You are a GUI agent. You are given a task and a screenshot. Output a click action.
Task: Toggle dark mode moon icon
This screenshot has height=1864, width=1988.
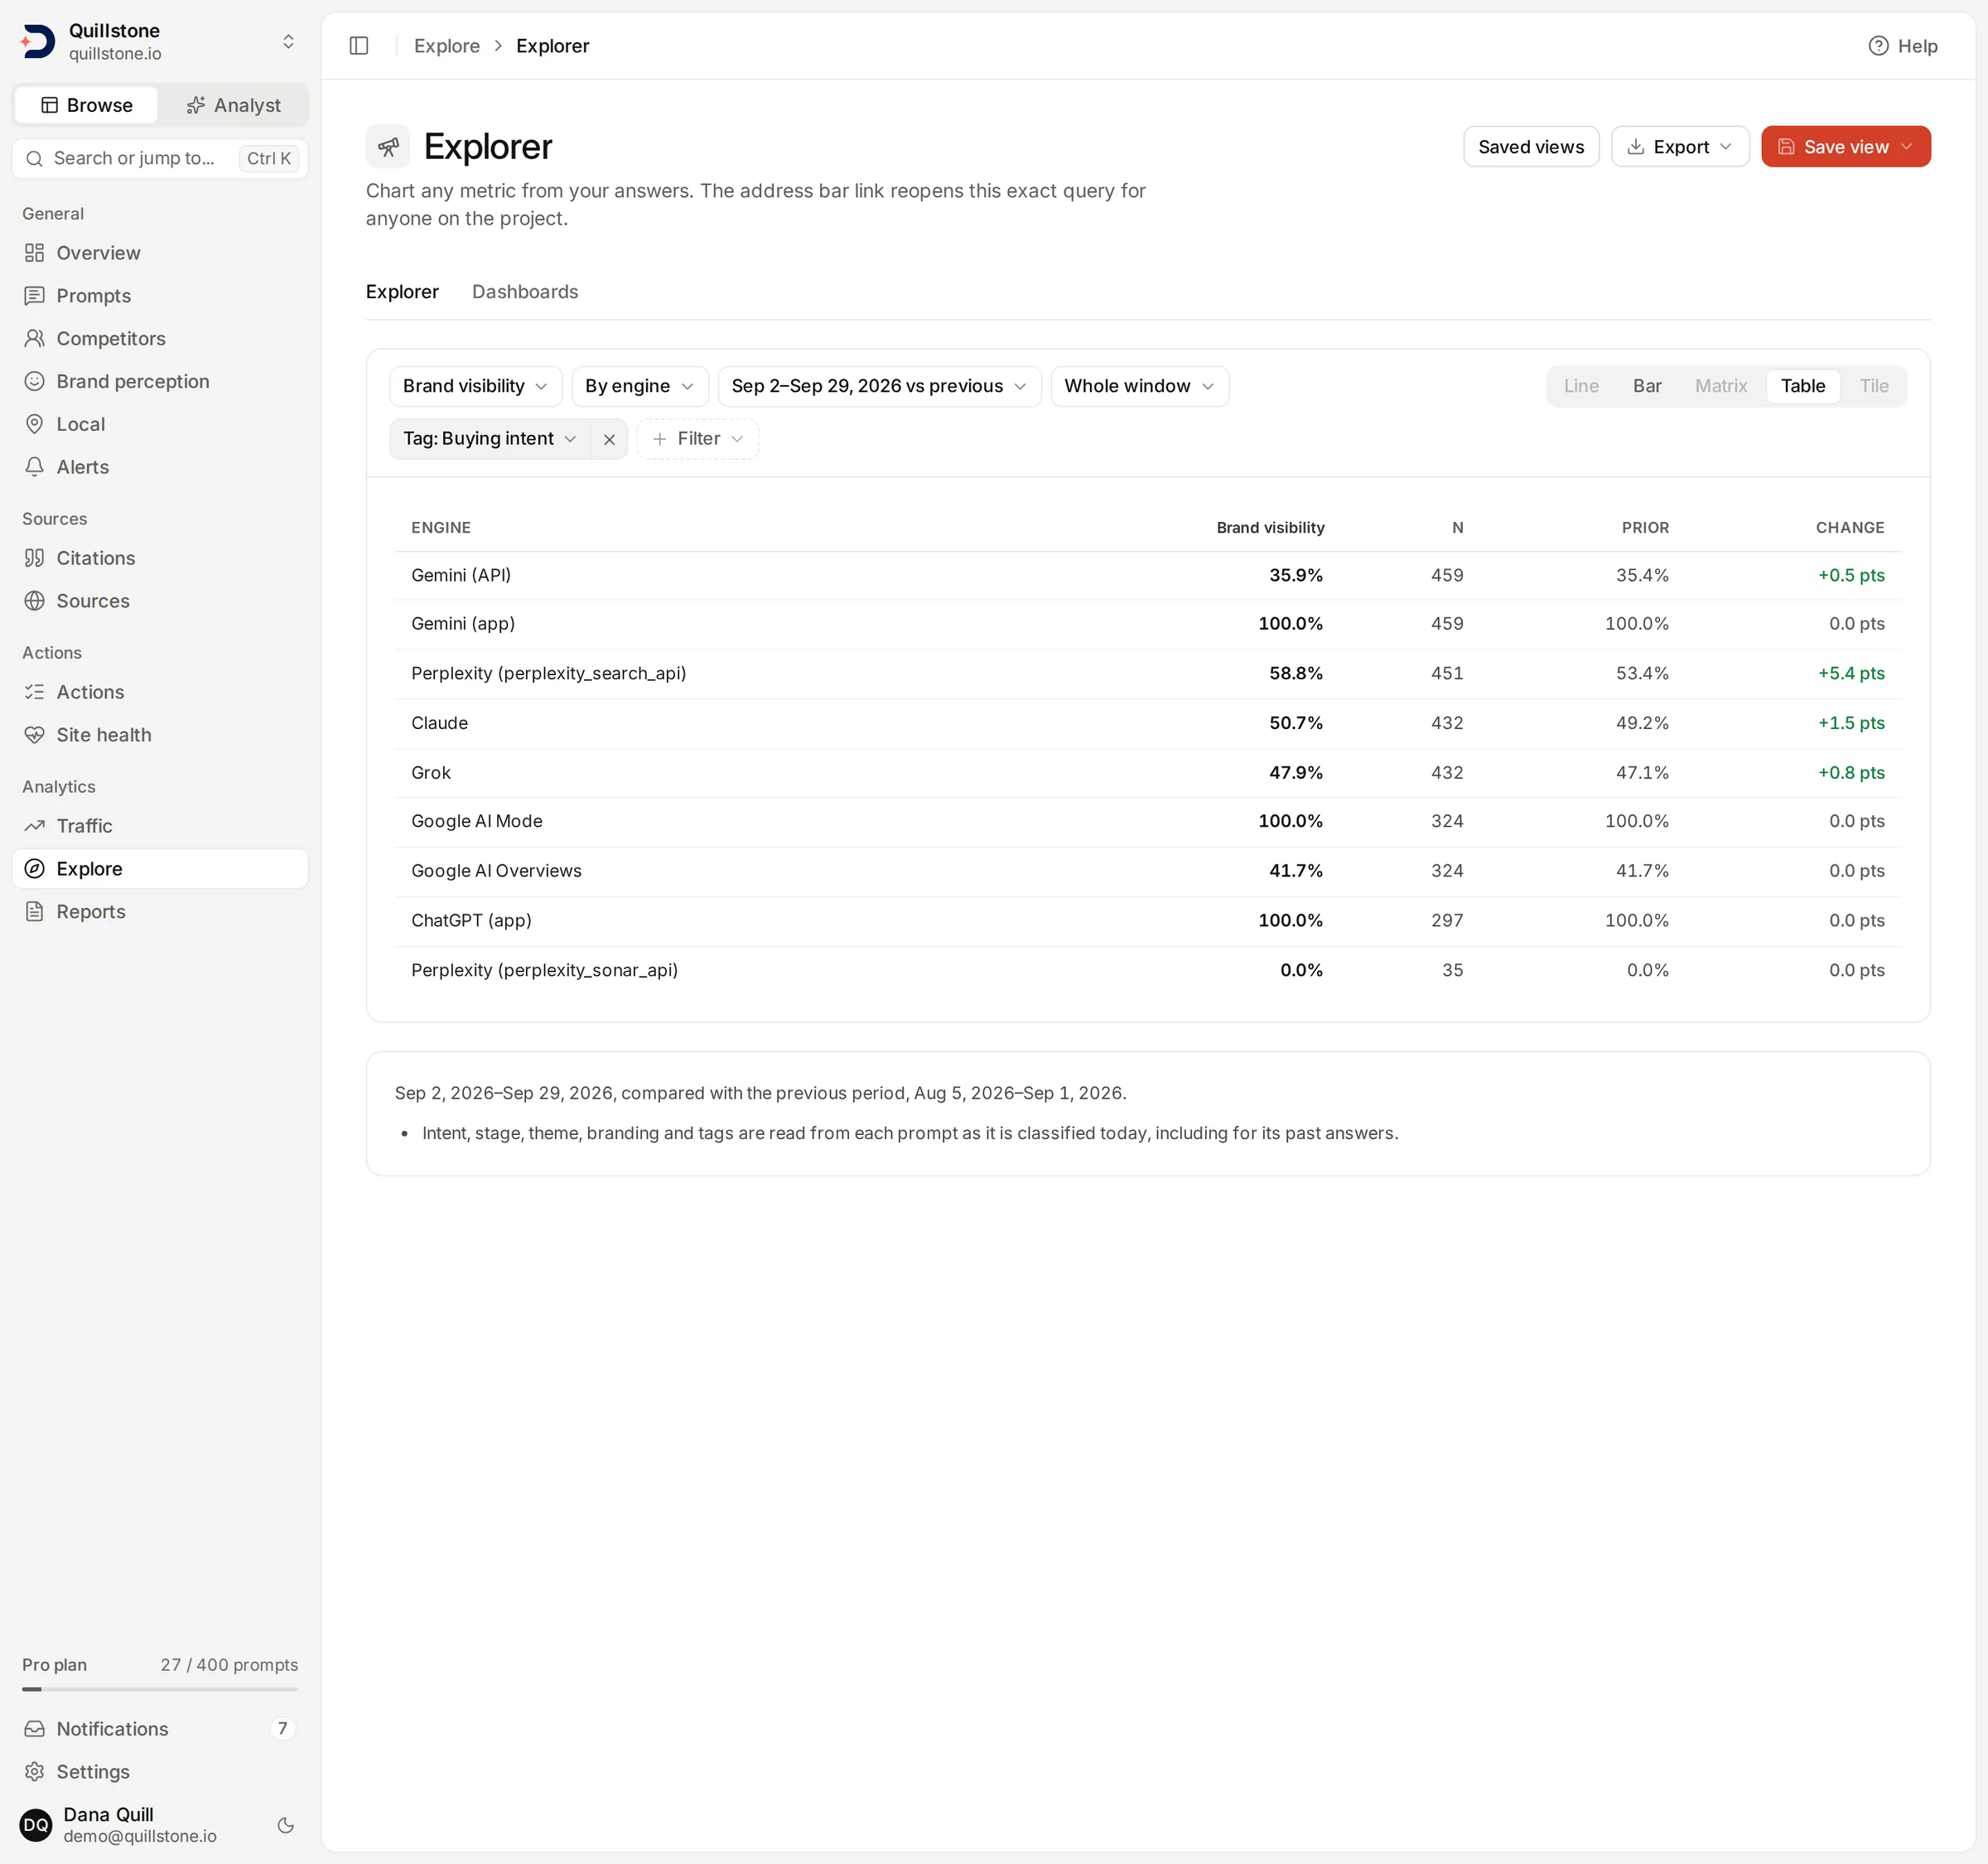click(x=286, y=1826)
